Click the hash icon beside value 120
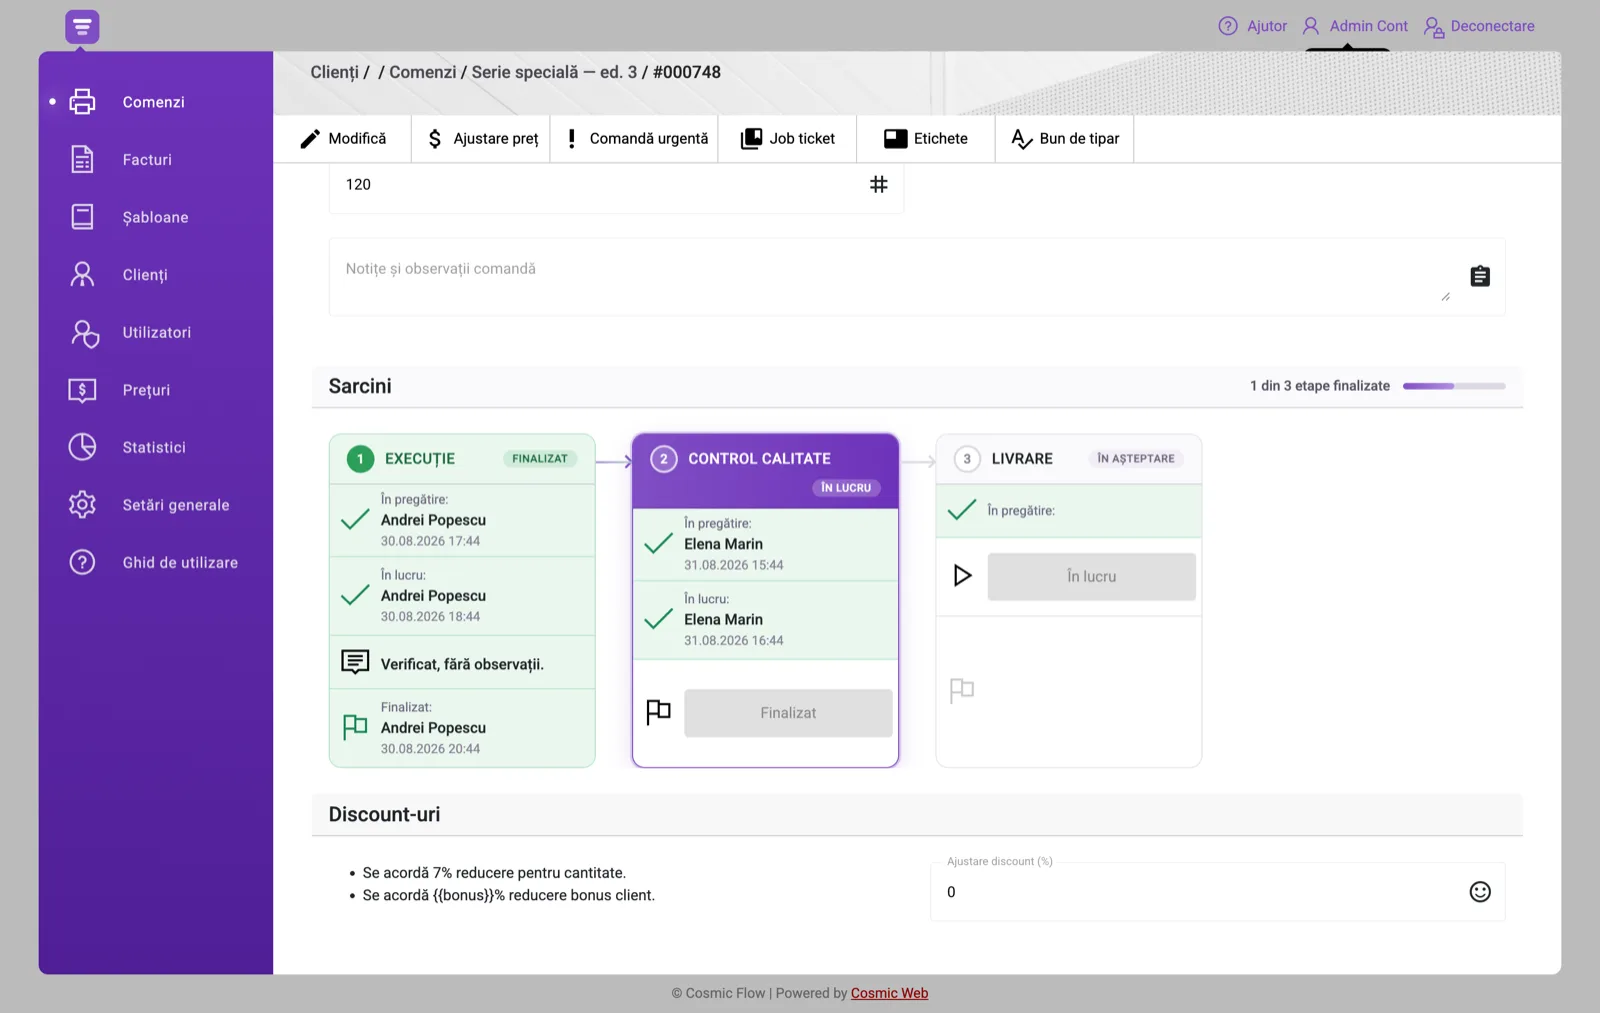 pyautogui.click(x=878, y=184)
